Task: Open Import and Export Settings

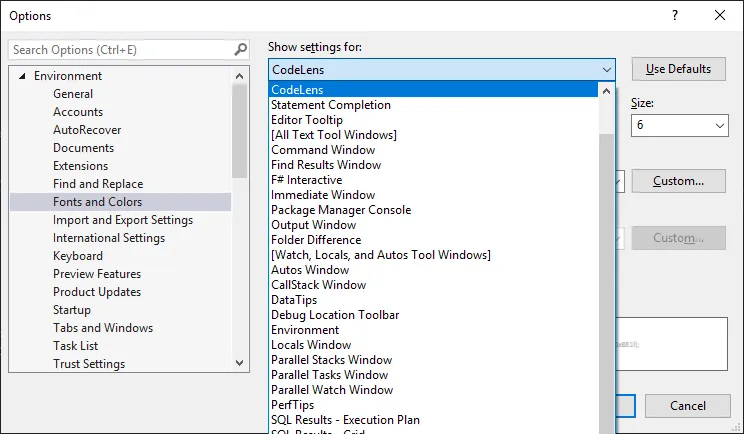Action: click(x=123, y=220)
